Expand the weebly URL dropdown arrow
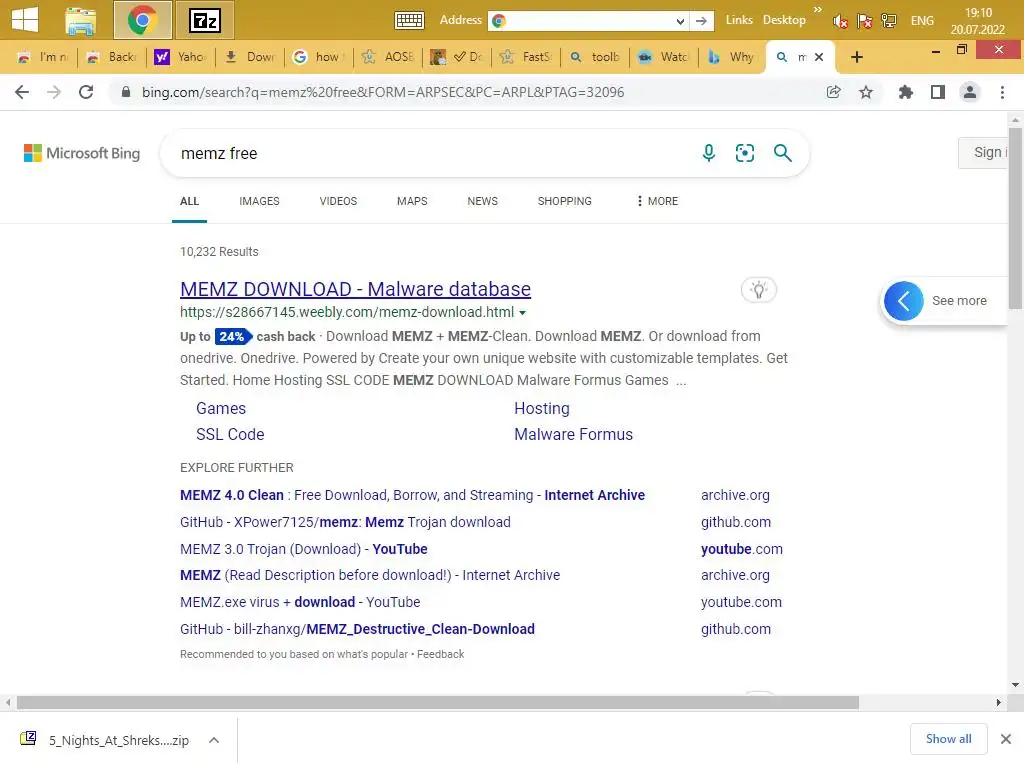Viewport: 1024px width, 768px height. [522, 313]
